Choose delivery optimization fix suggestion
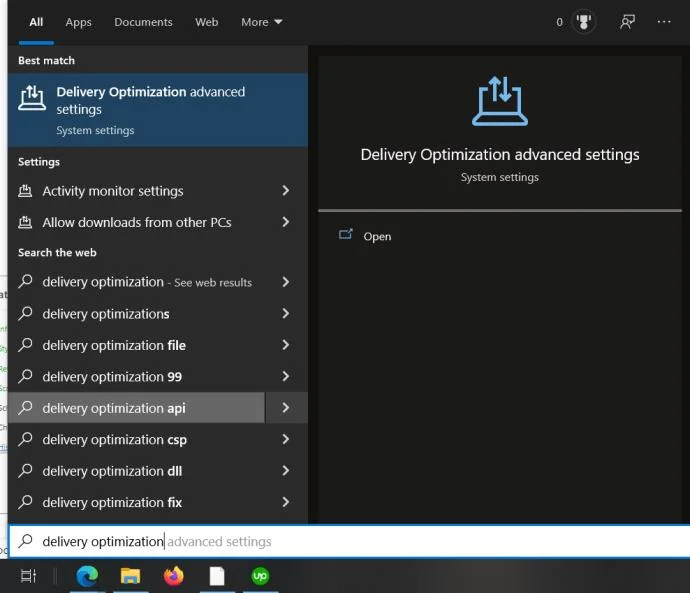This screenshot has width=690, height=593. pyautogui.click(x=136, y=502)
